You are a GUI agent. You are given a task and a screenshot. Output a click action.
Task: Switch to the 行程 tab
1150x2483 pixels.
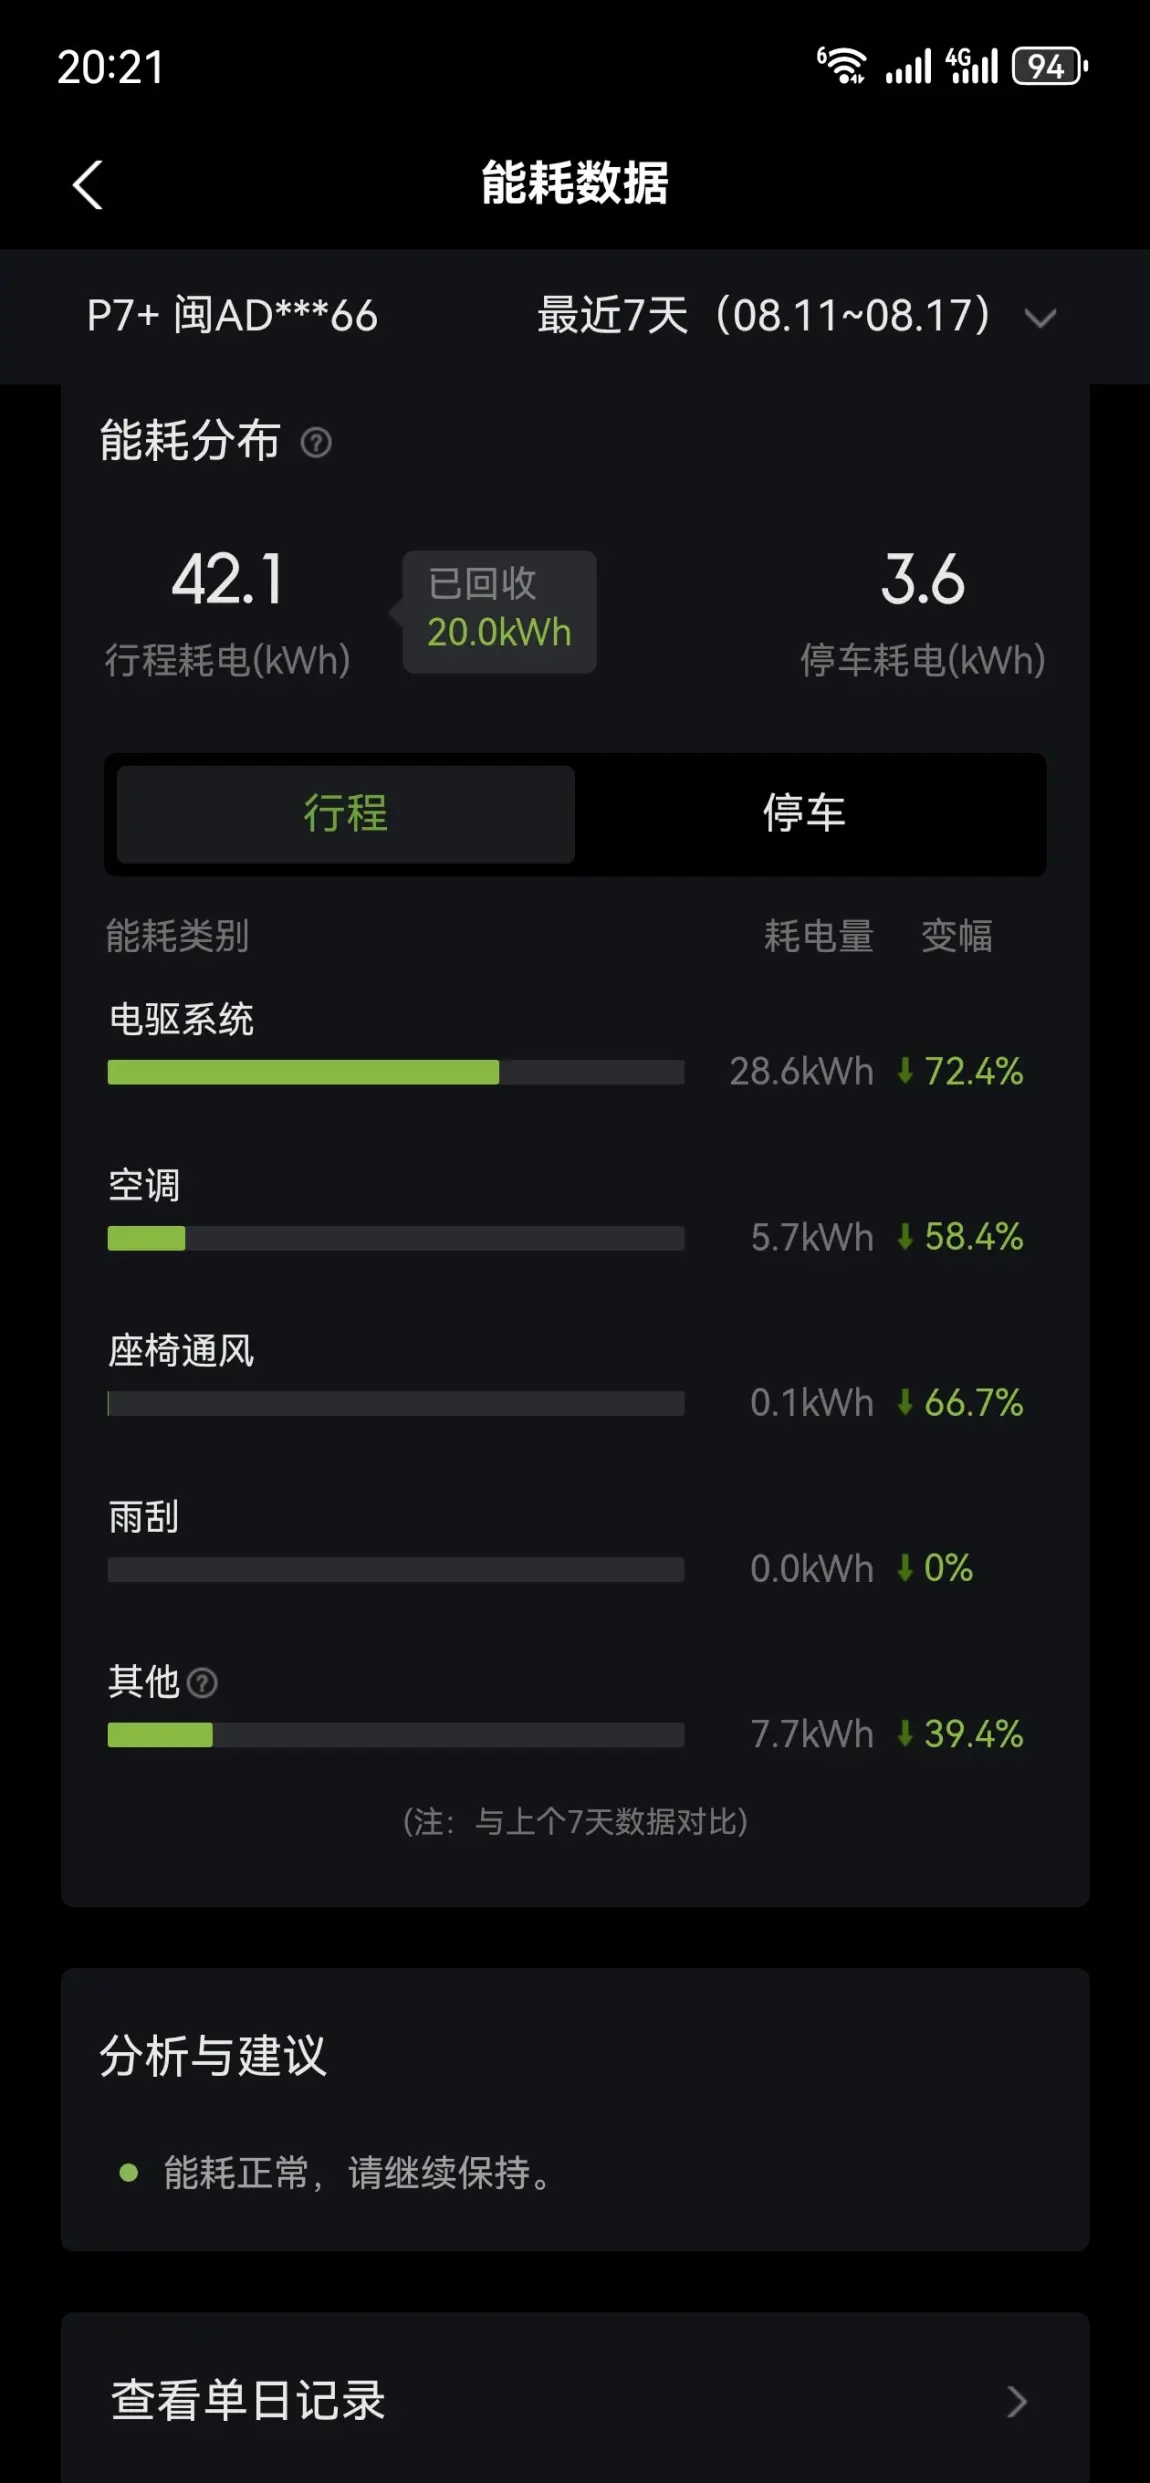(346, 814)
